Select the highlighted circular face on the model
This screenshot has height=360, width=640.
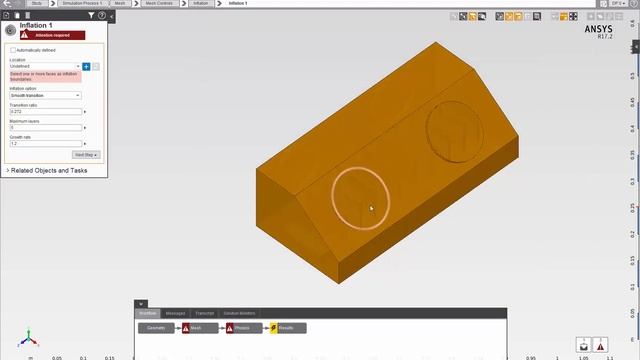(x=360, y=198)
